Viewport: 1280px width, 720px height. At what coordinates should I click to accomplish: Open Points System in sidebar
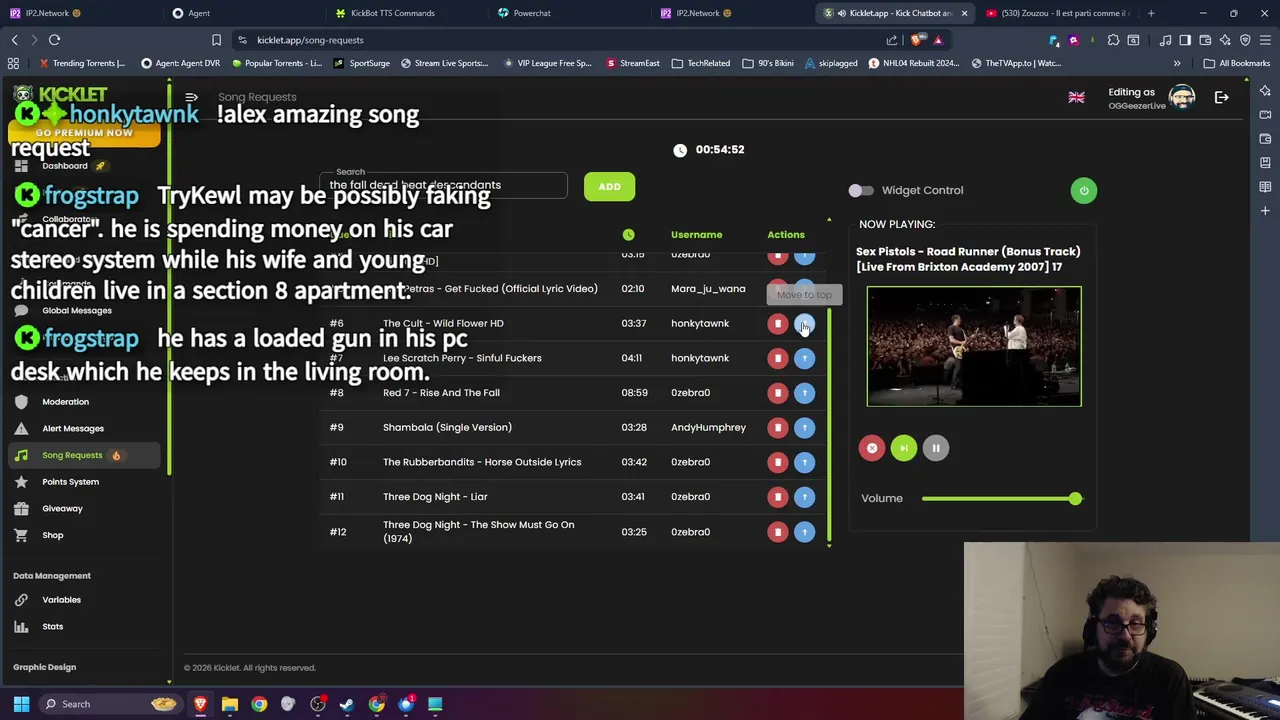[70, 482]
